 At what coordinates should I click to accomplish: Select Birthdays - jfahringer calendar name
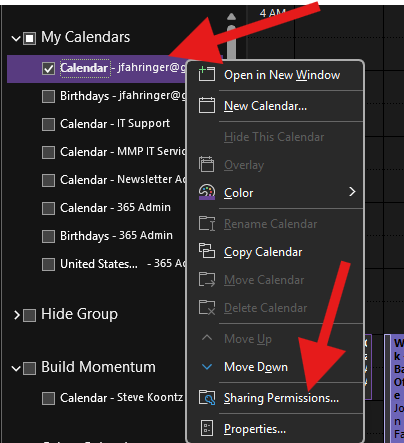123,96
